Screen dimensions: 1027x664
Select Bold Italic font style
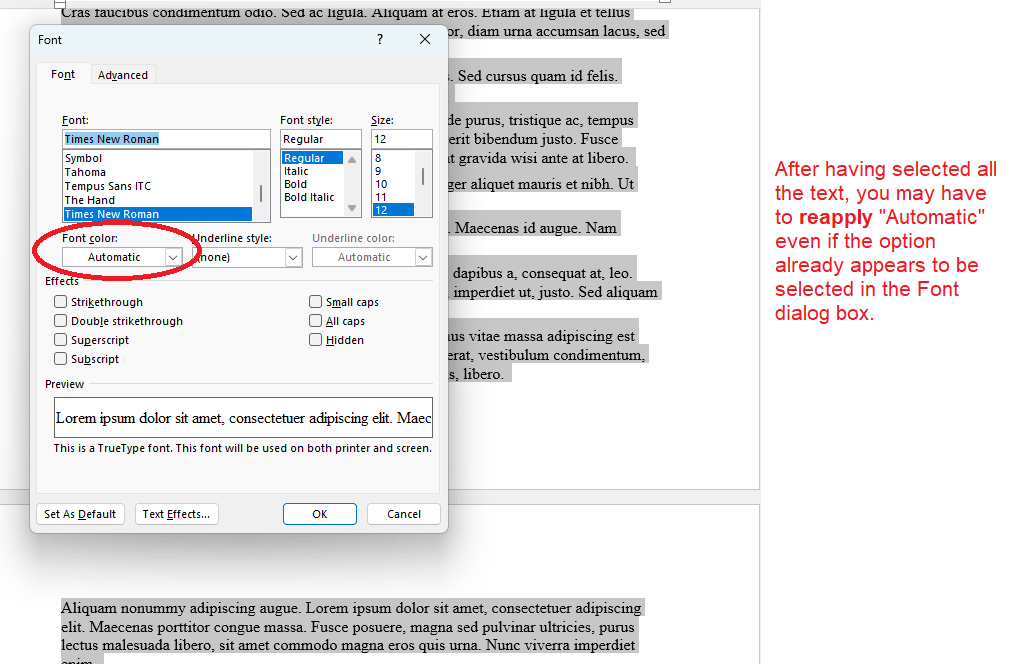point(312,197)
